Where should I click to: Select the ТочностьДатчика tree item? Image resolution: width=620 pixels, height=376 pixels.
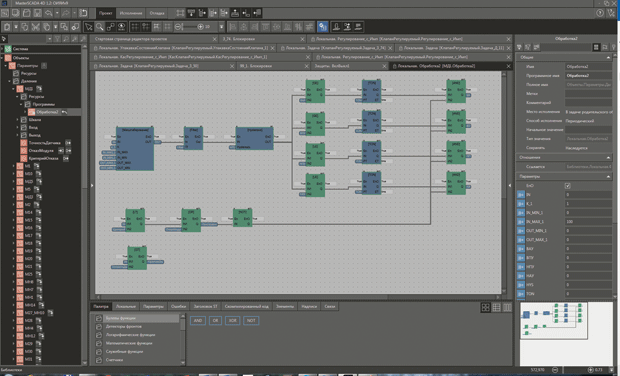pyautogui.click(x=44, y=143)
